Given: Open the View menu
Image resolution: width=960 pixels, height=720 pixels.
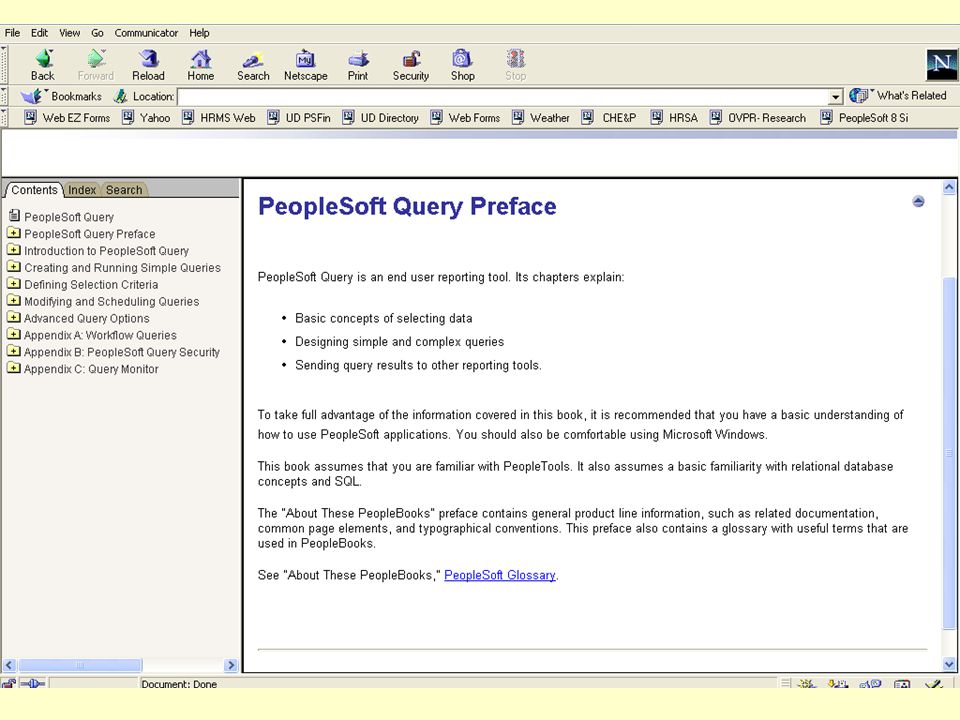Looking at the screenshot, I should point(69,33).
